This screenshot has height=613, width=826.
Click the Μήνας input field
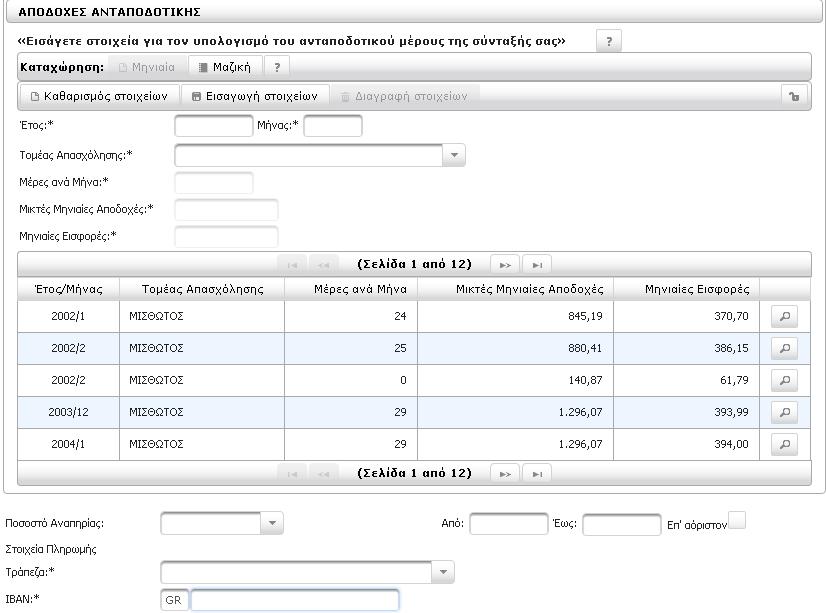(333, 126)
